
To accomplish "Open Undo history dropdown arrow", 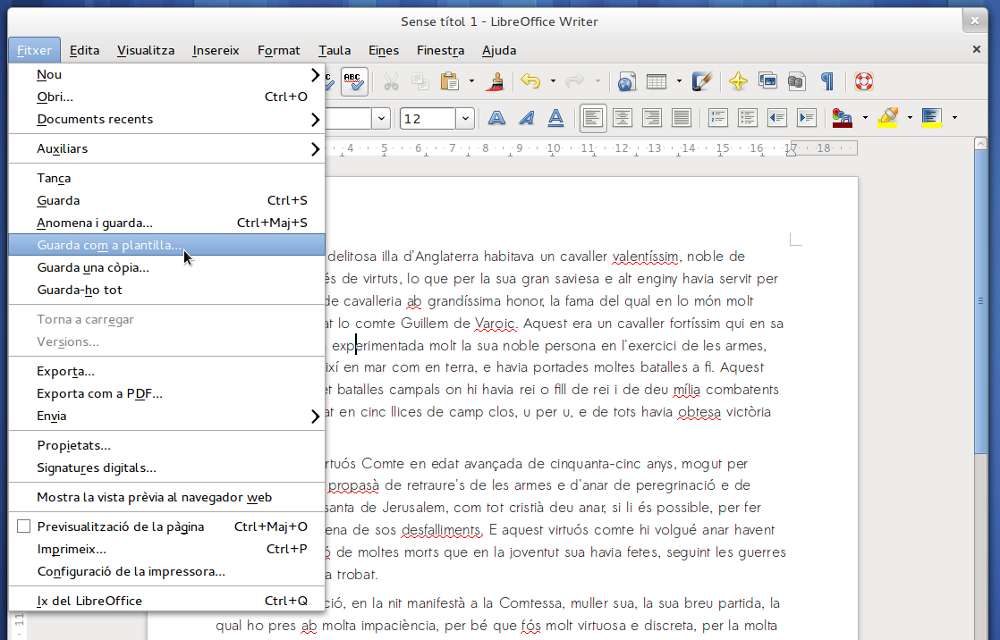I will pyautogui.click(x=552, y=82).
